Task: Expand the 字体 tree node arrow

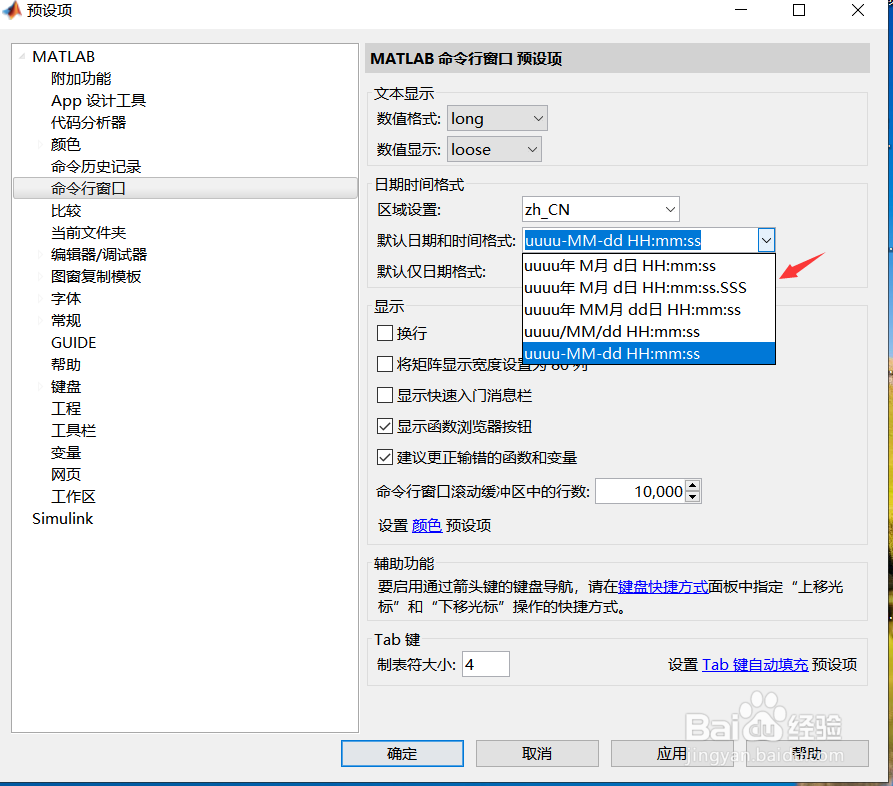Action: click(x=40, y=298)
